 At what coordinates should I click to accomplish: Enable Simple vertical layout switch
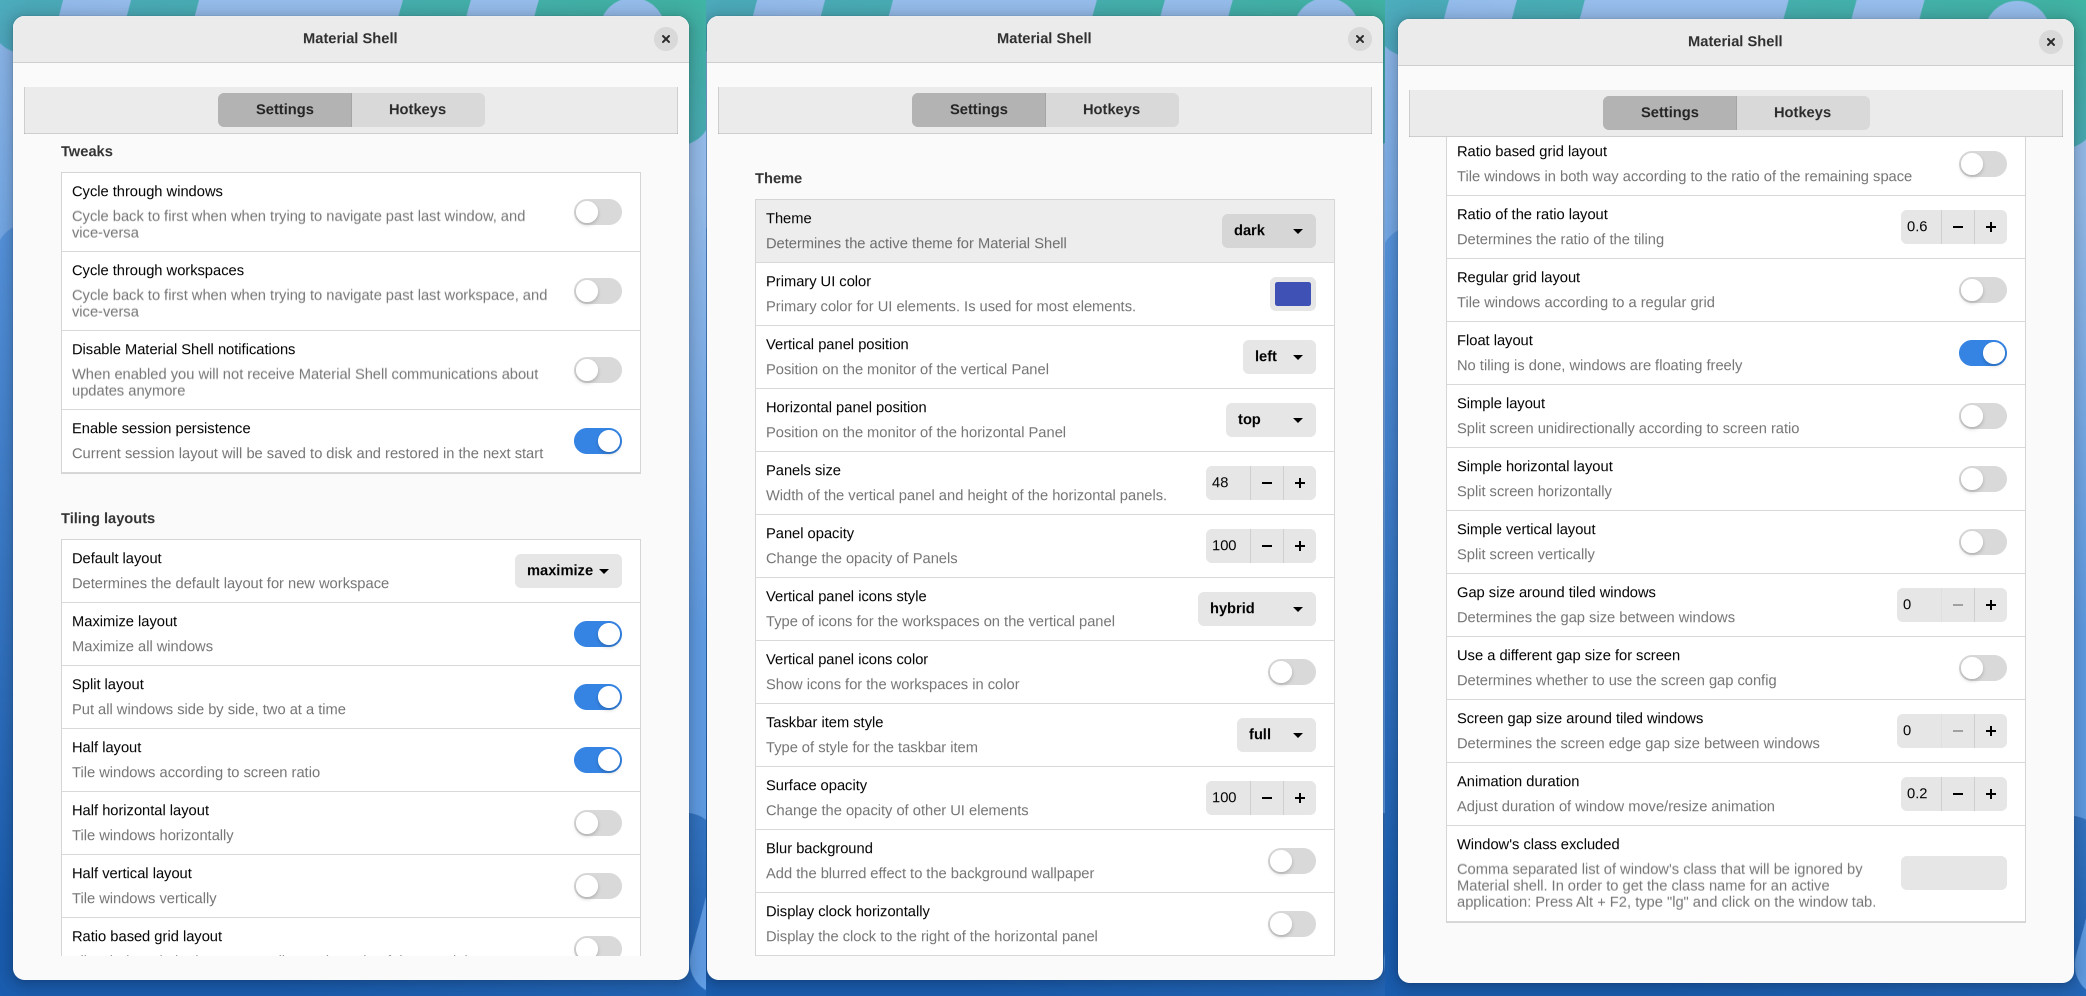point(1983,542)
